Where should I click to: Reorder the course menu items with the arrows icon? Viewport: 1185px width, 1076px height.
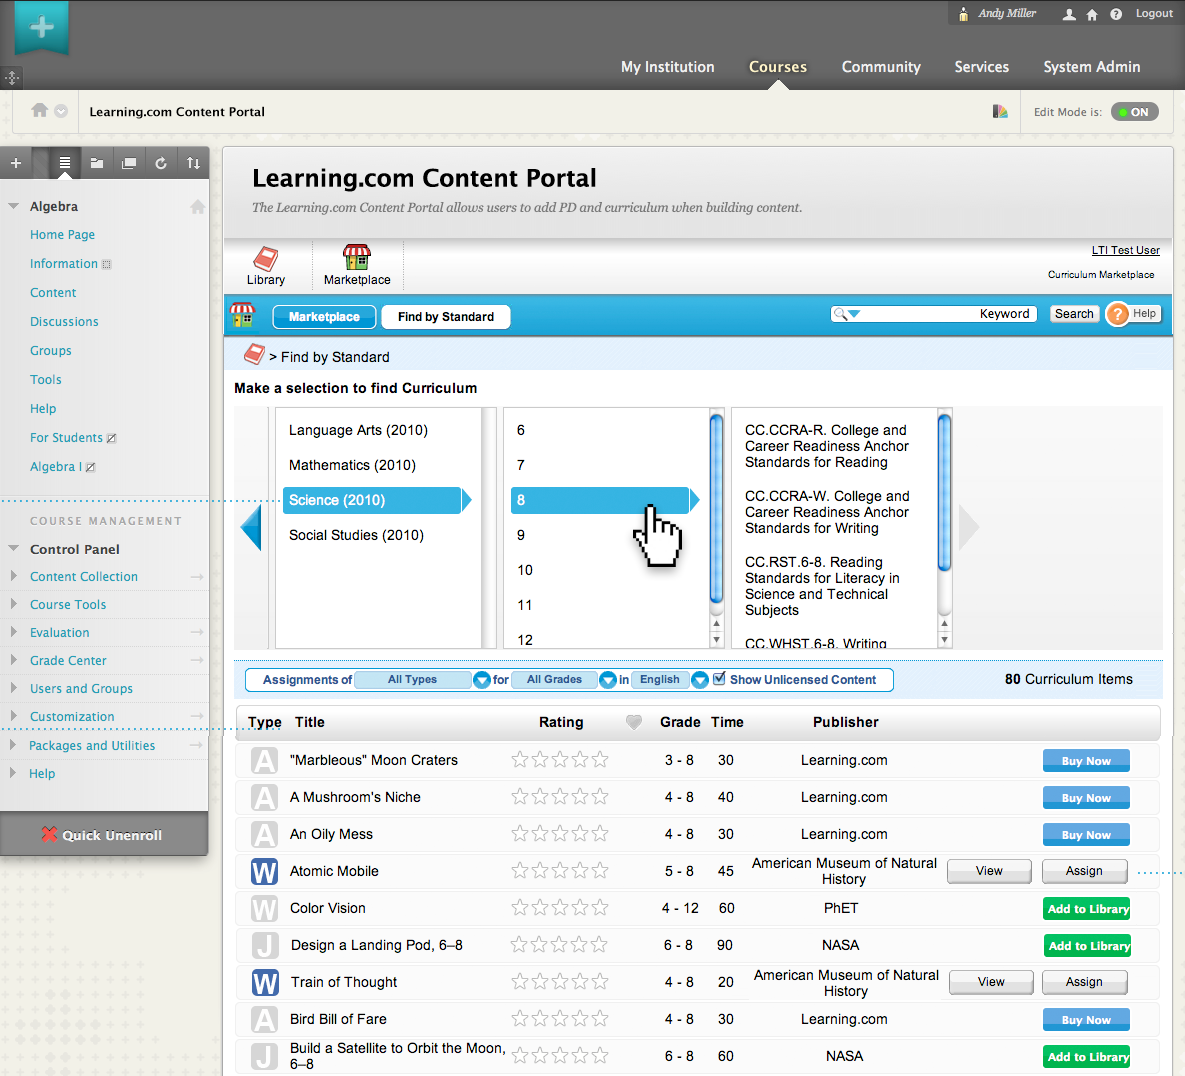[x=193, y=163]
